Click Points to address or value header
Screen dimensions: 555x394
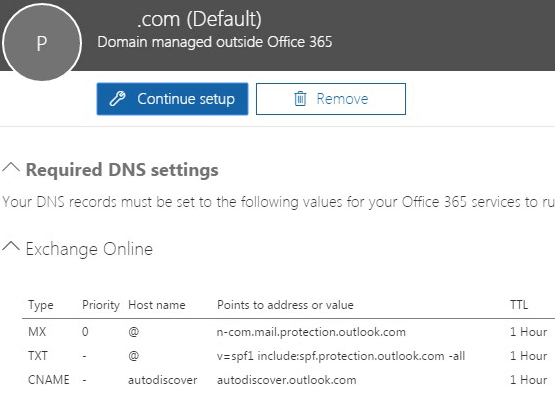[x=285, y=305]
